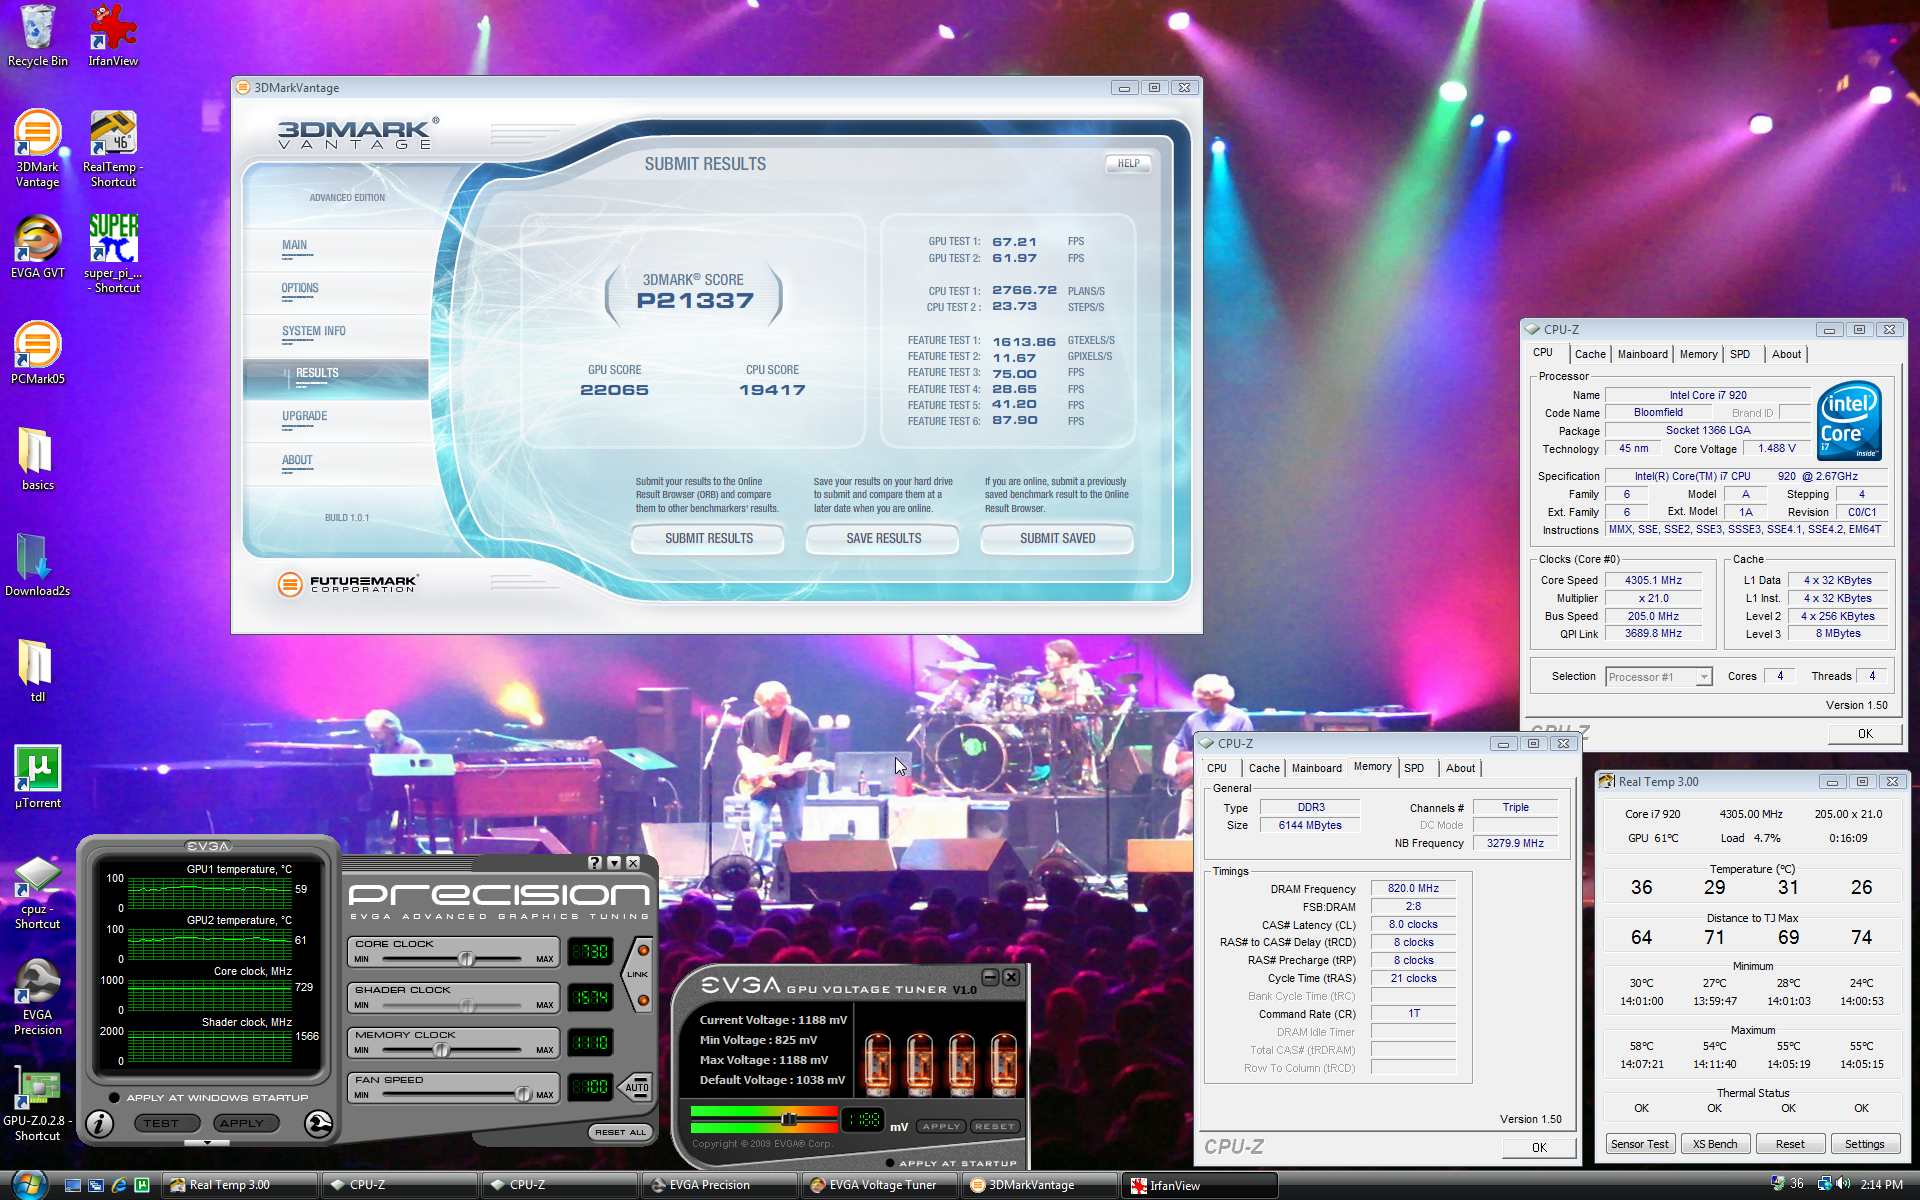Click the network icon in system tray
The height and width of the screenshot is (1200, 1920).
tap(1823, 1184)
